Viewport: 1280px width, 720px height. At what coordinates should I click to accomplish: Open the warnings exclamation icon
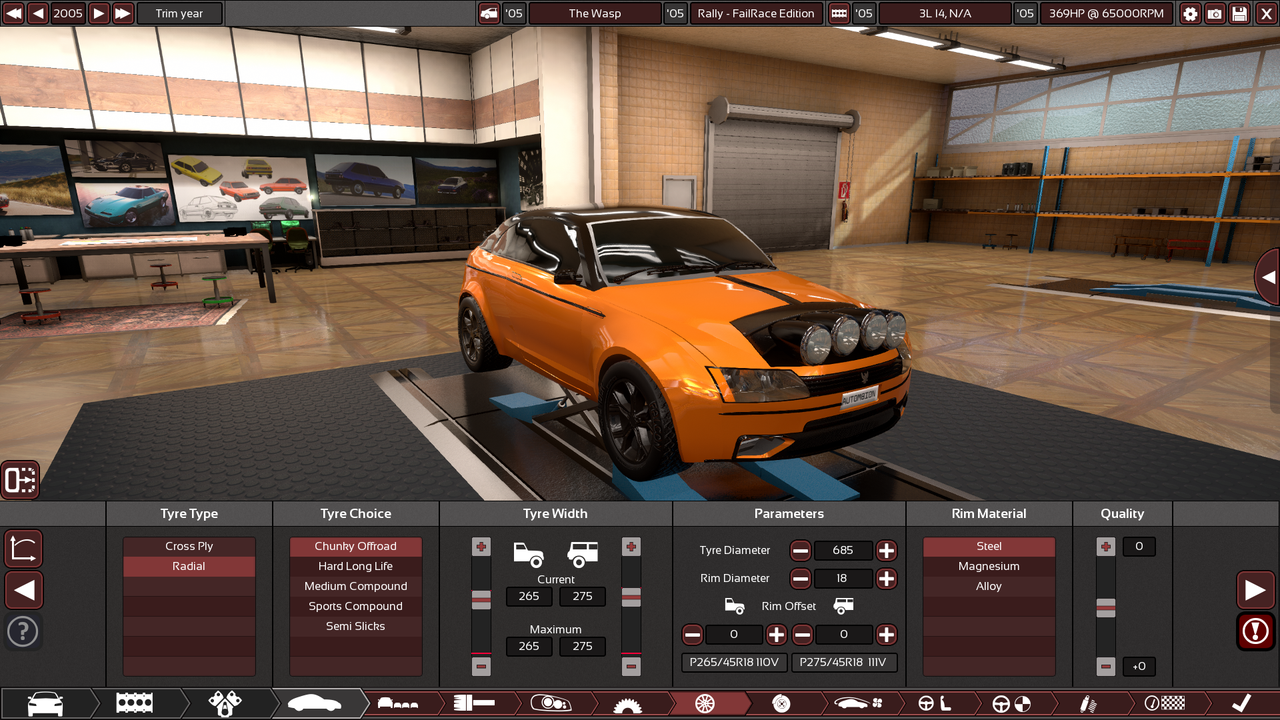click(1255, 631)
